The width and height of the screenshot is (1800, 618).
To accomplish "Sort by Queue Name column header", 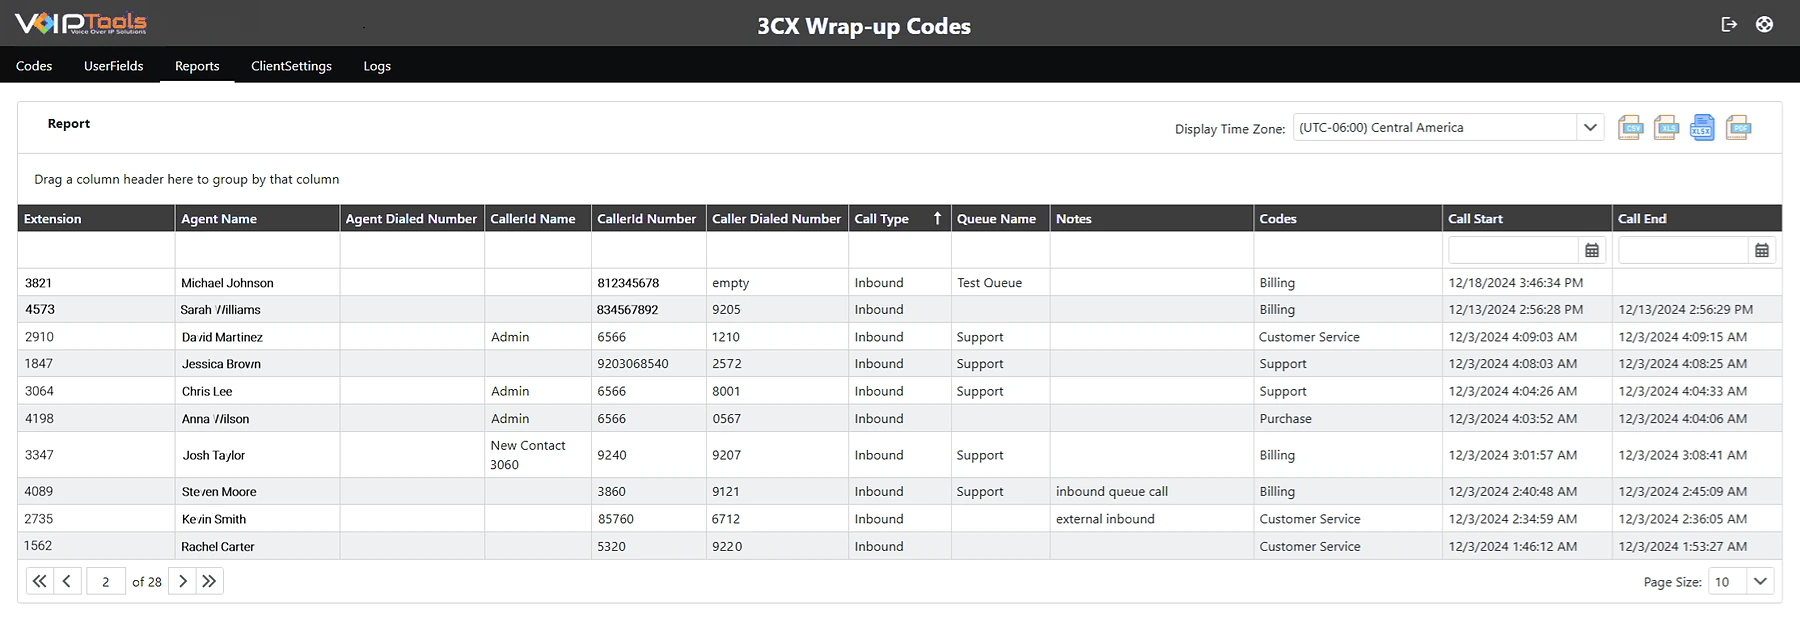I will click(x=1000, y=218).
